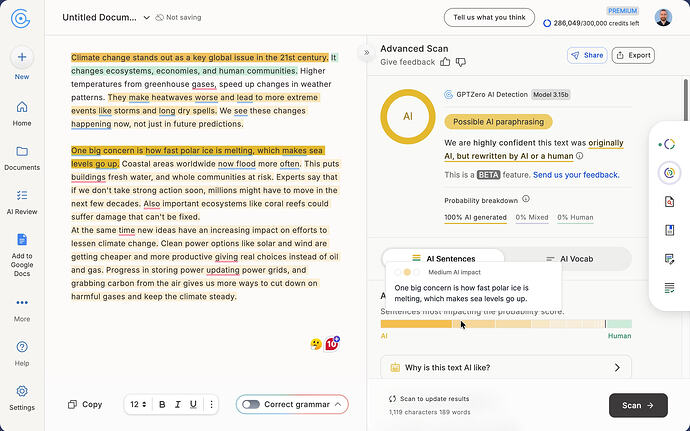690x431 pixels.
Task: Click the thumbs down feedback icon
Action: [461, 63]
